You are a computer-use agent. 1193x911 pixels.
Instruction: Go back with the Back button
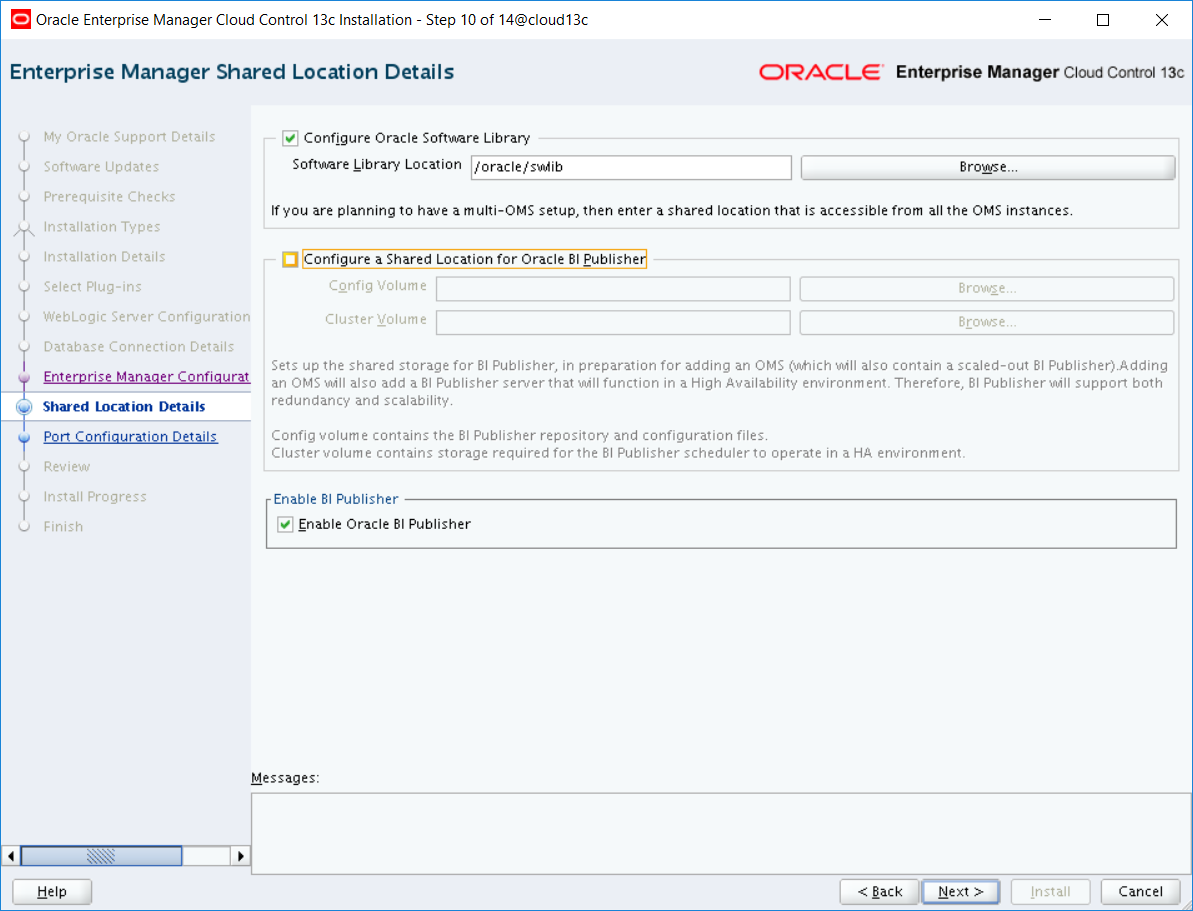(x=880, y=892)
